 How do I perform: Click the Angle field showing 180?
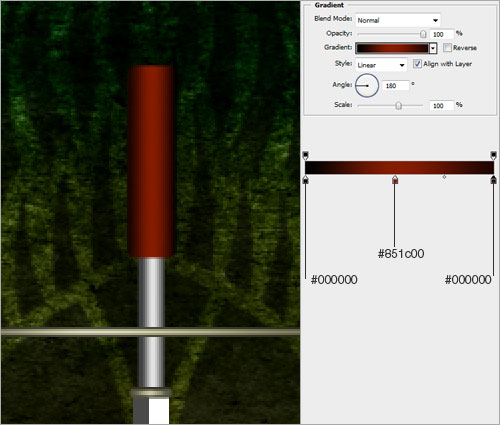coord(395,86)
